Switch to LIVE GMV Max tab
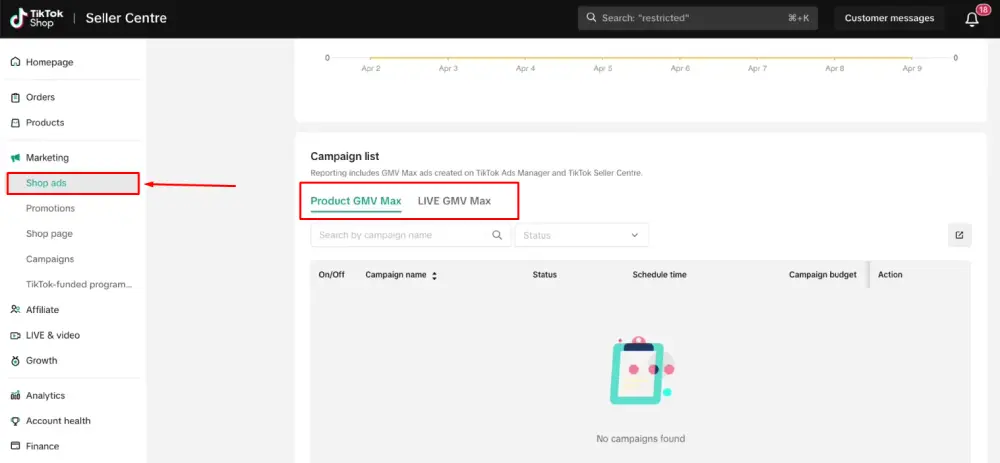This screenshot has width=1000, height=463. pyautogui.click(x=454, y=201)
